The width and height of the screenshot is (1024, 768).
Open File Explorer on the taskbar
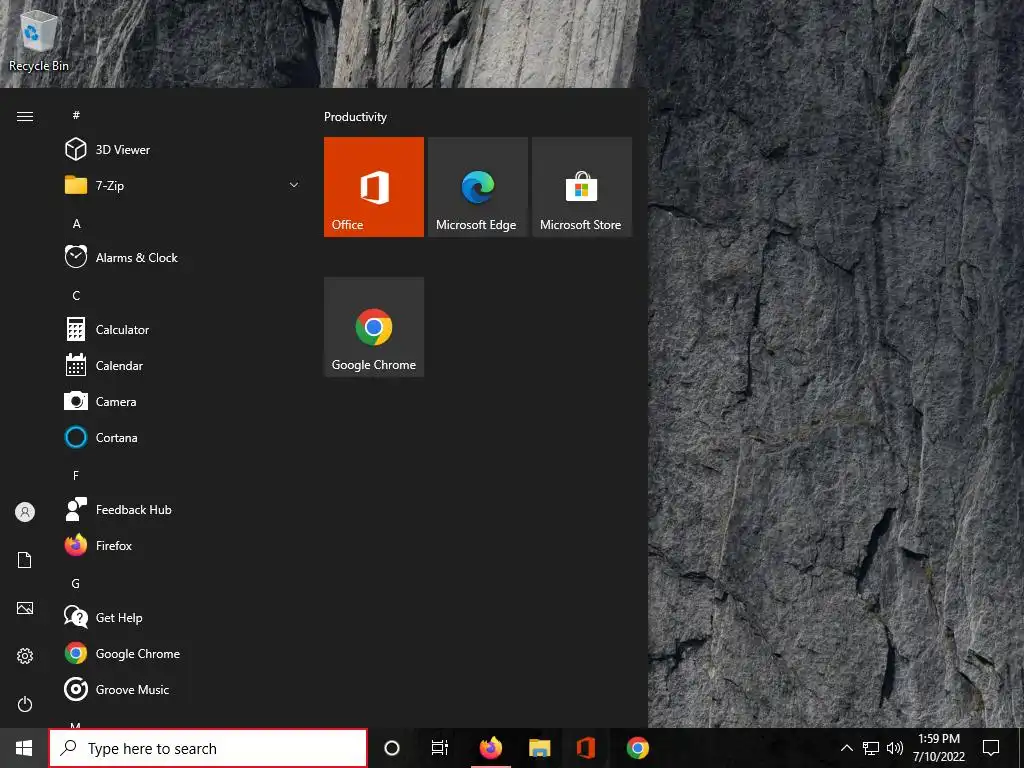(x=539, y=748)
